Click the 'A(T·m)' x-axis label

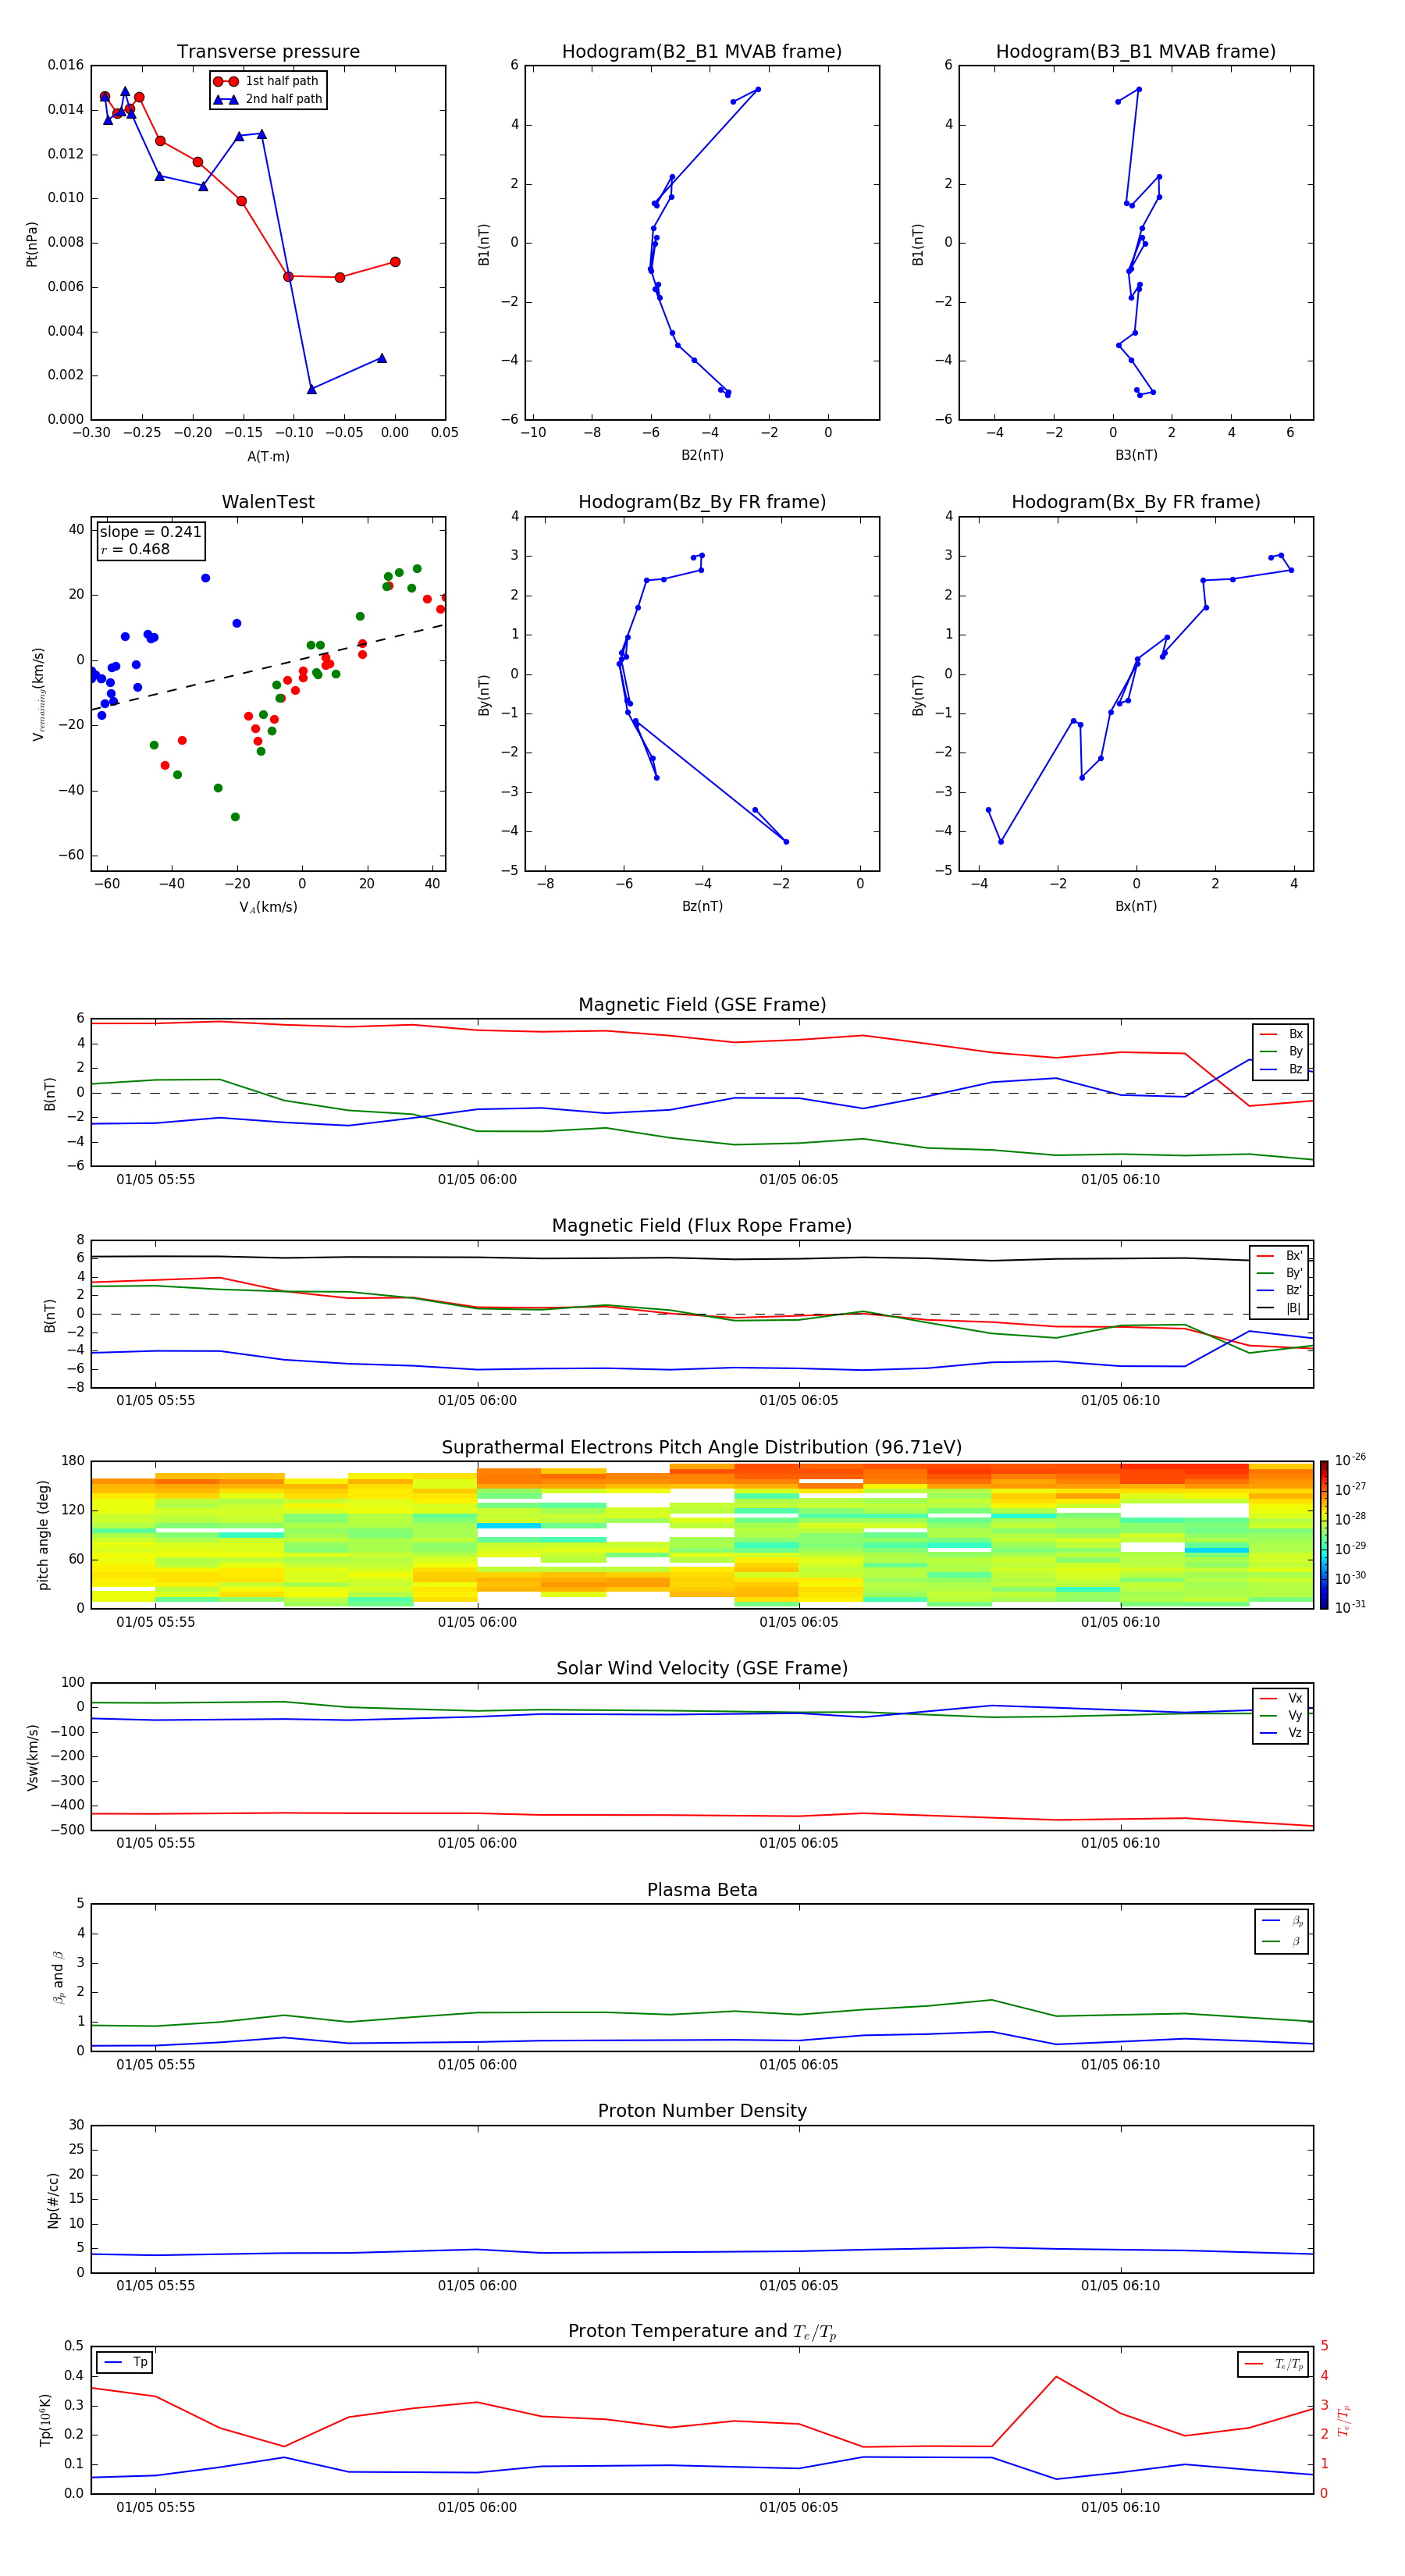tap(268, 457)
